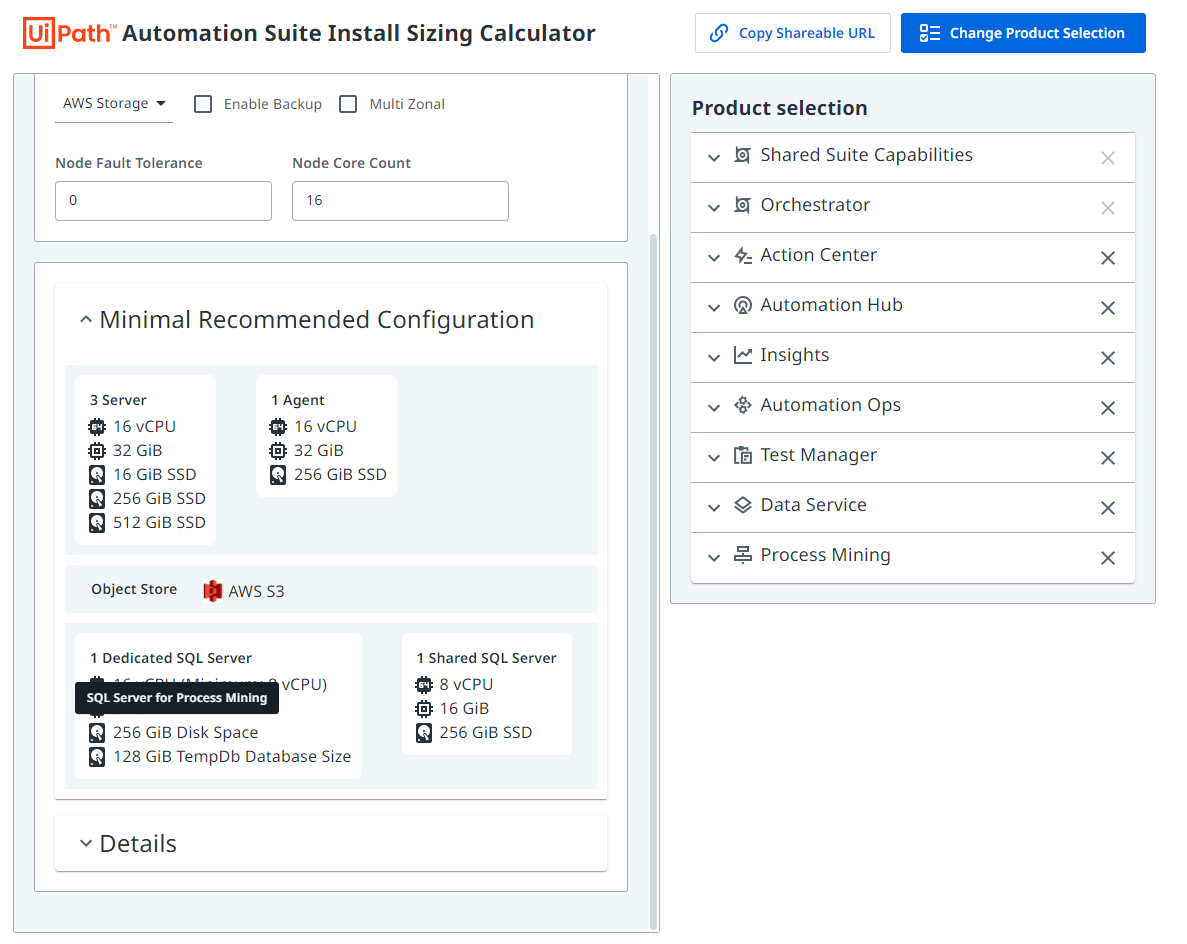Click the Node Fault Tolerance input field

(163, 201)
